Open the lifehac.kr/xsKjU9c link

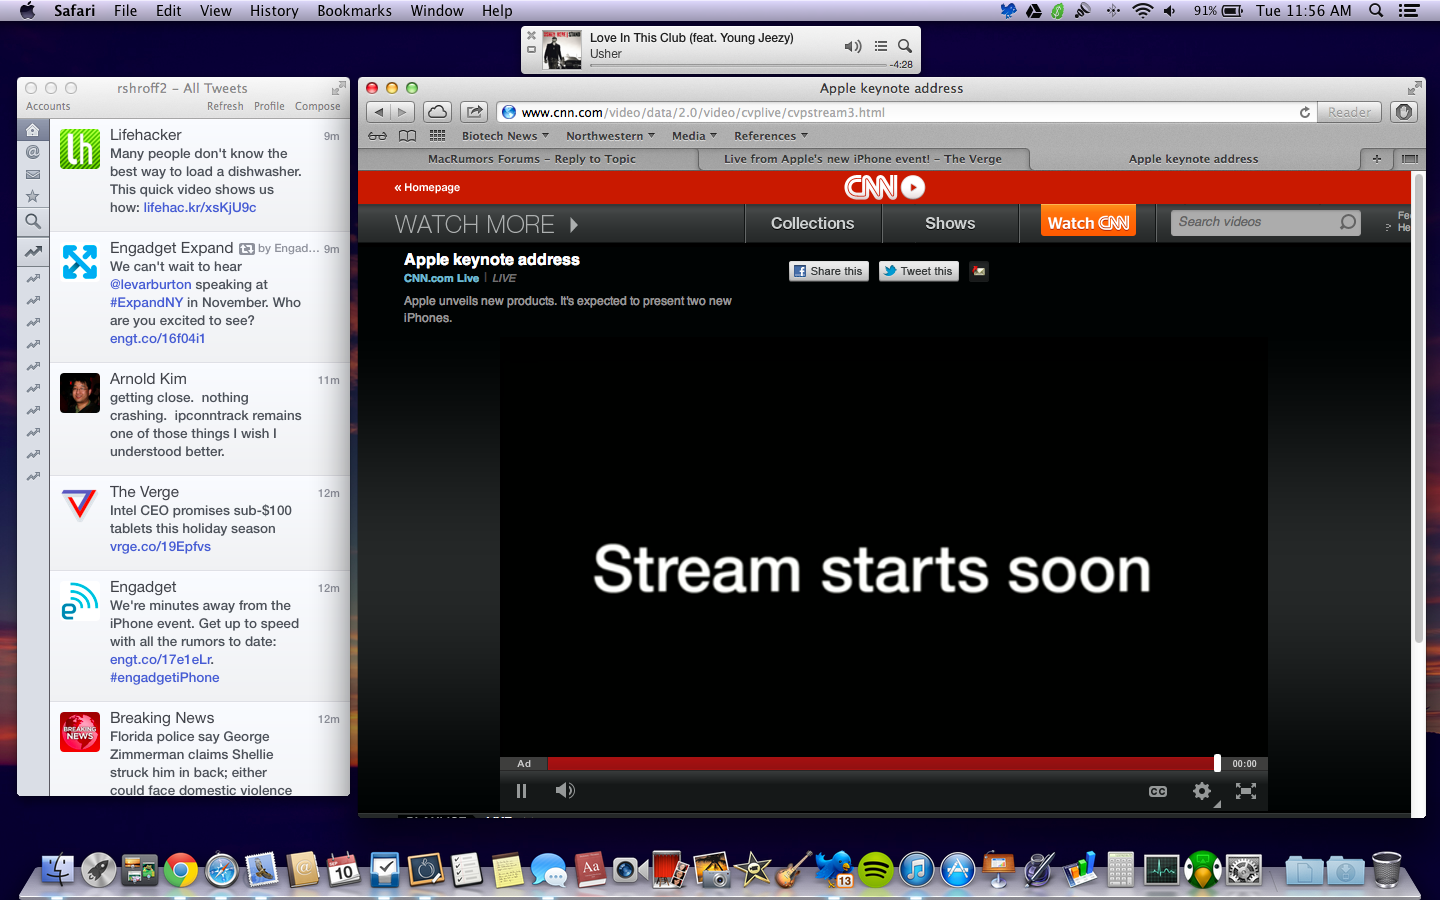coord(200,208)
